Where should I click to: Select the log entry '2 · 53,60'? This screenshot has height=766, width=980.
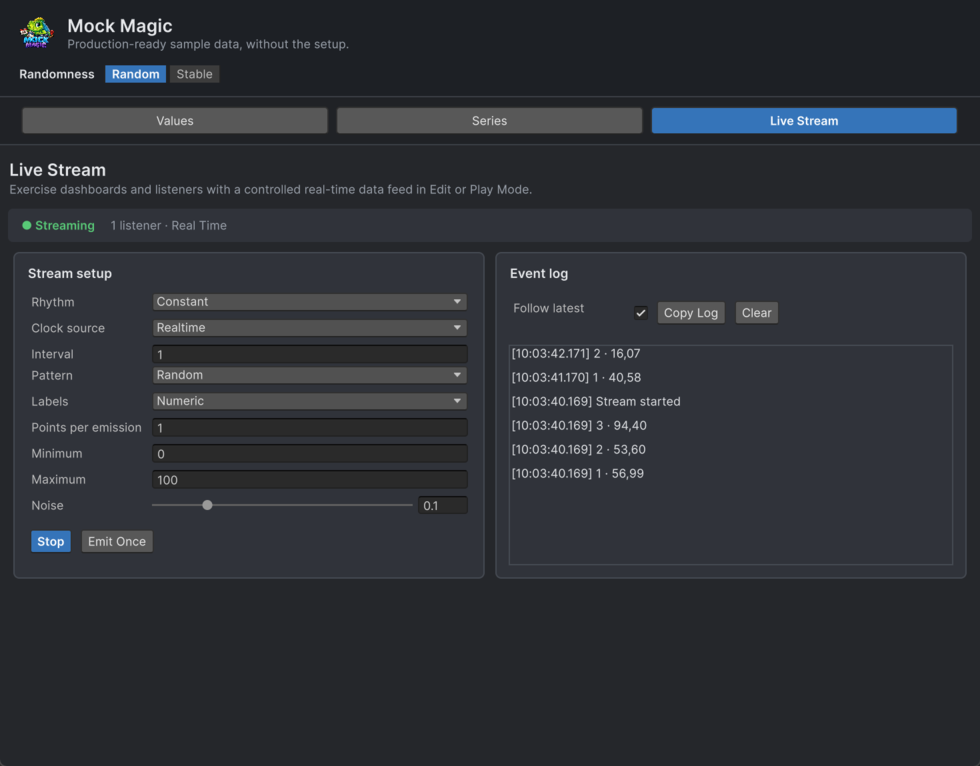click(578, 450)
